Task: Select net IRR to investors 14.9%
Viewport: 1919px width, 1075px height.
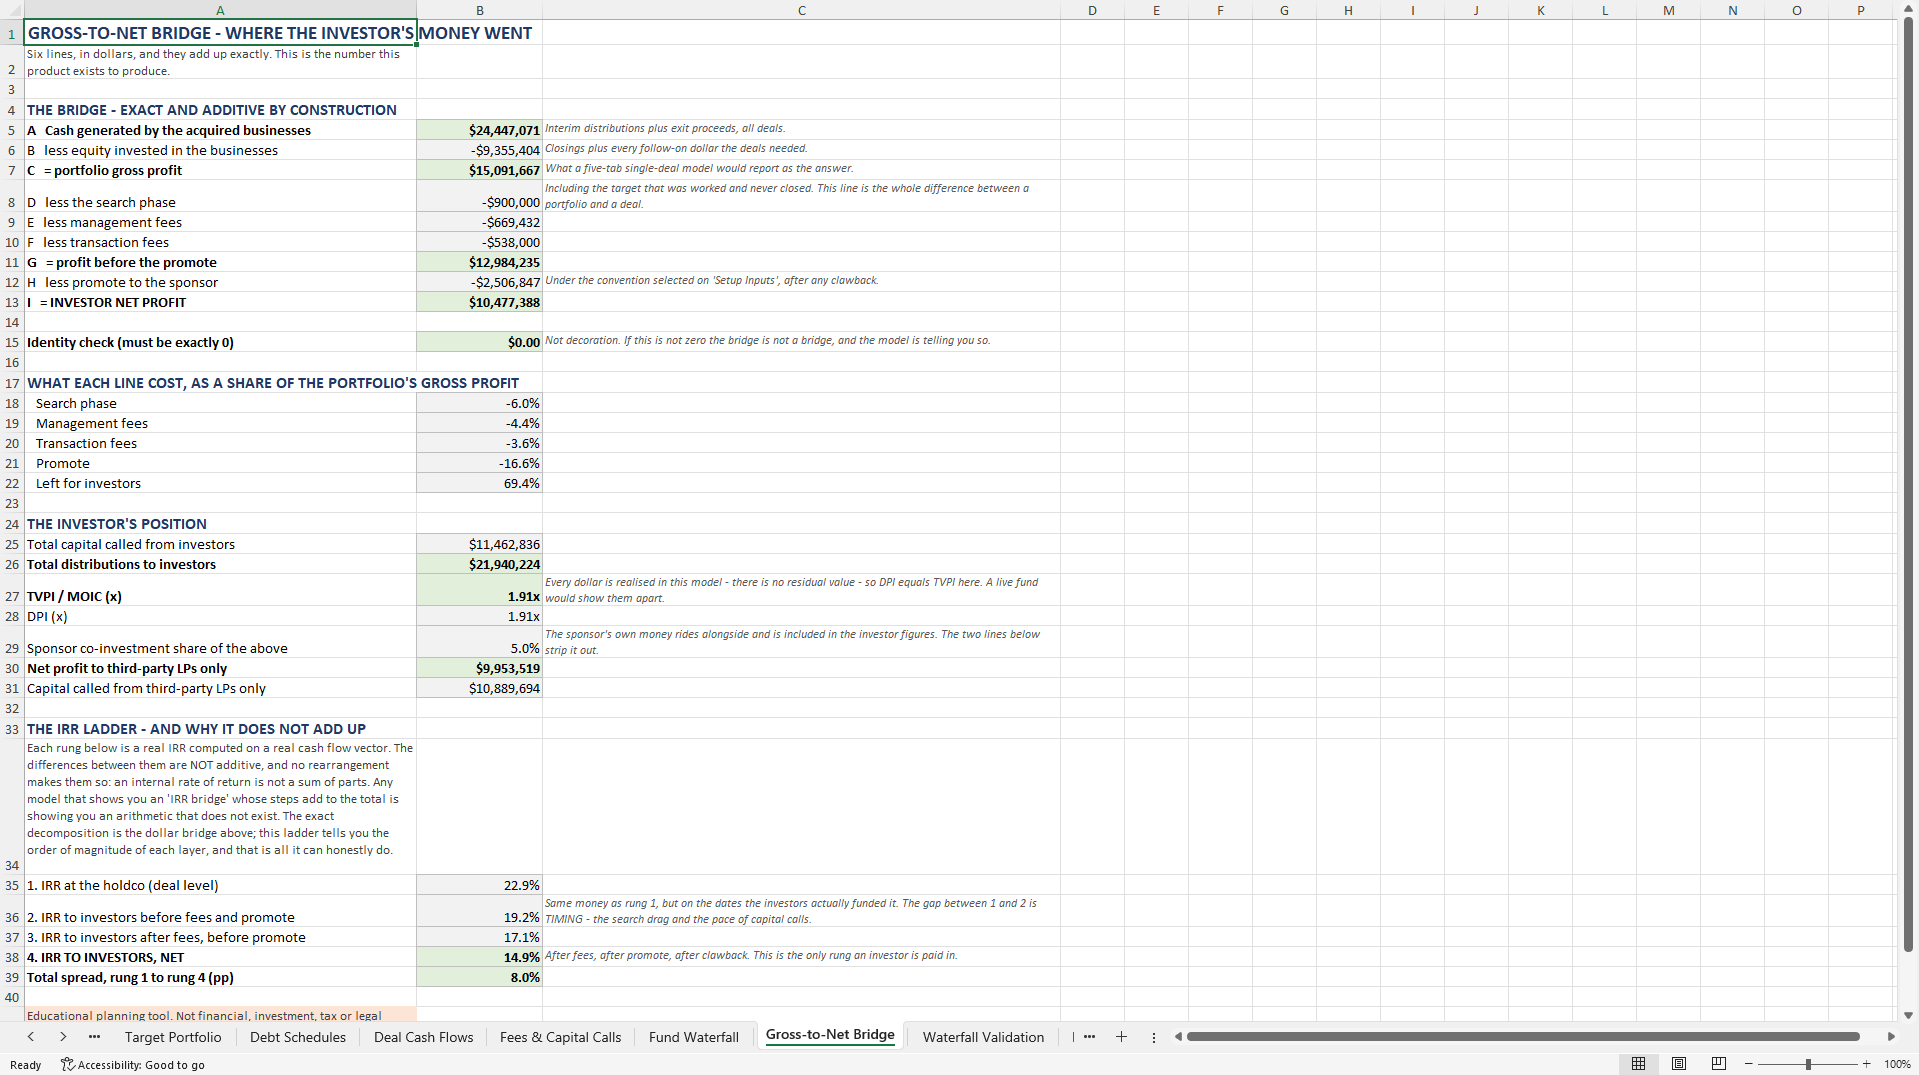Action: pyautogui.click(x=479, y=957)
